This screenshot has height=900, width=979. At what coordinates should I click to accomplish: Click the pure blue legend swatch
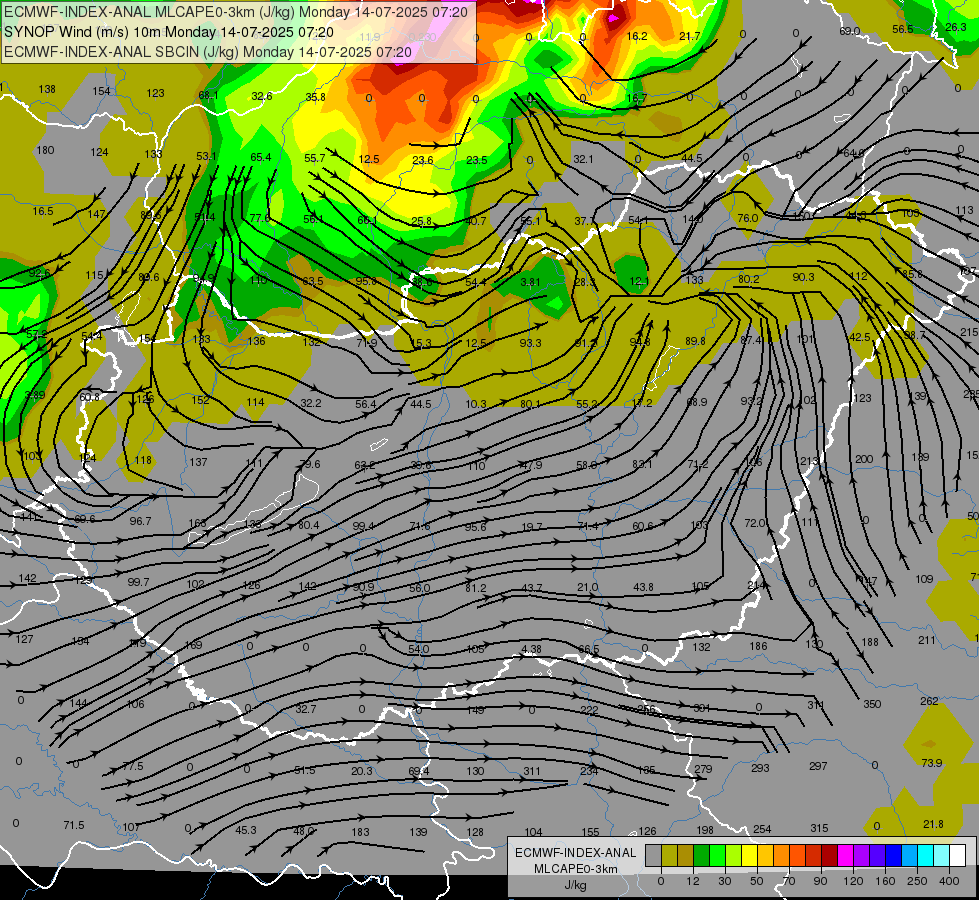pos(893,856)
